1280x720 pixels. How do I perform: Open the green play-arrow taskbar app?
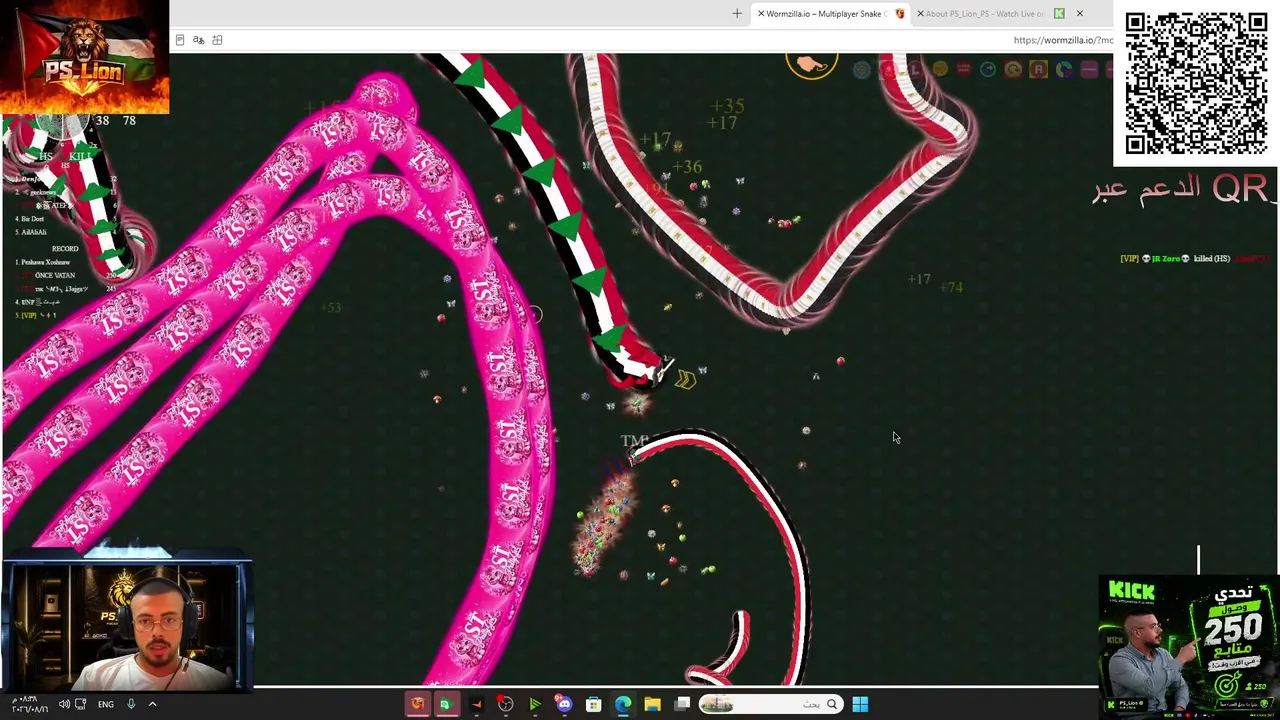pos(535,704)
